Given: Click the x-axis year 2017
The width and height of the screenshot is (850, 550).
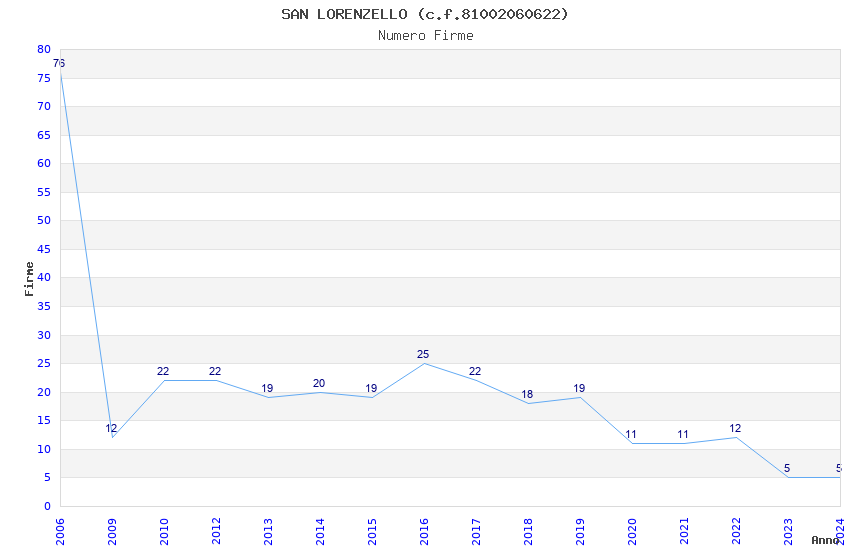Looking at the screenshot, I should (476, 532).
